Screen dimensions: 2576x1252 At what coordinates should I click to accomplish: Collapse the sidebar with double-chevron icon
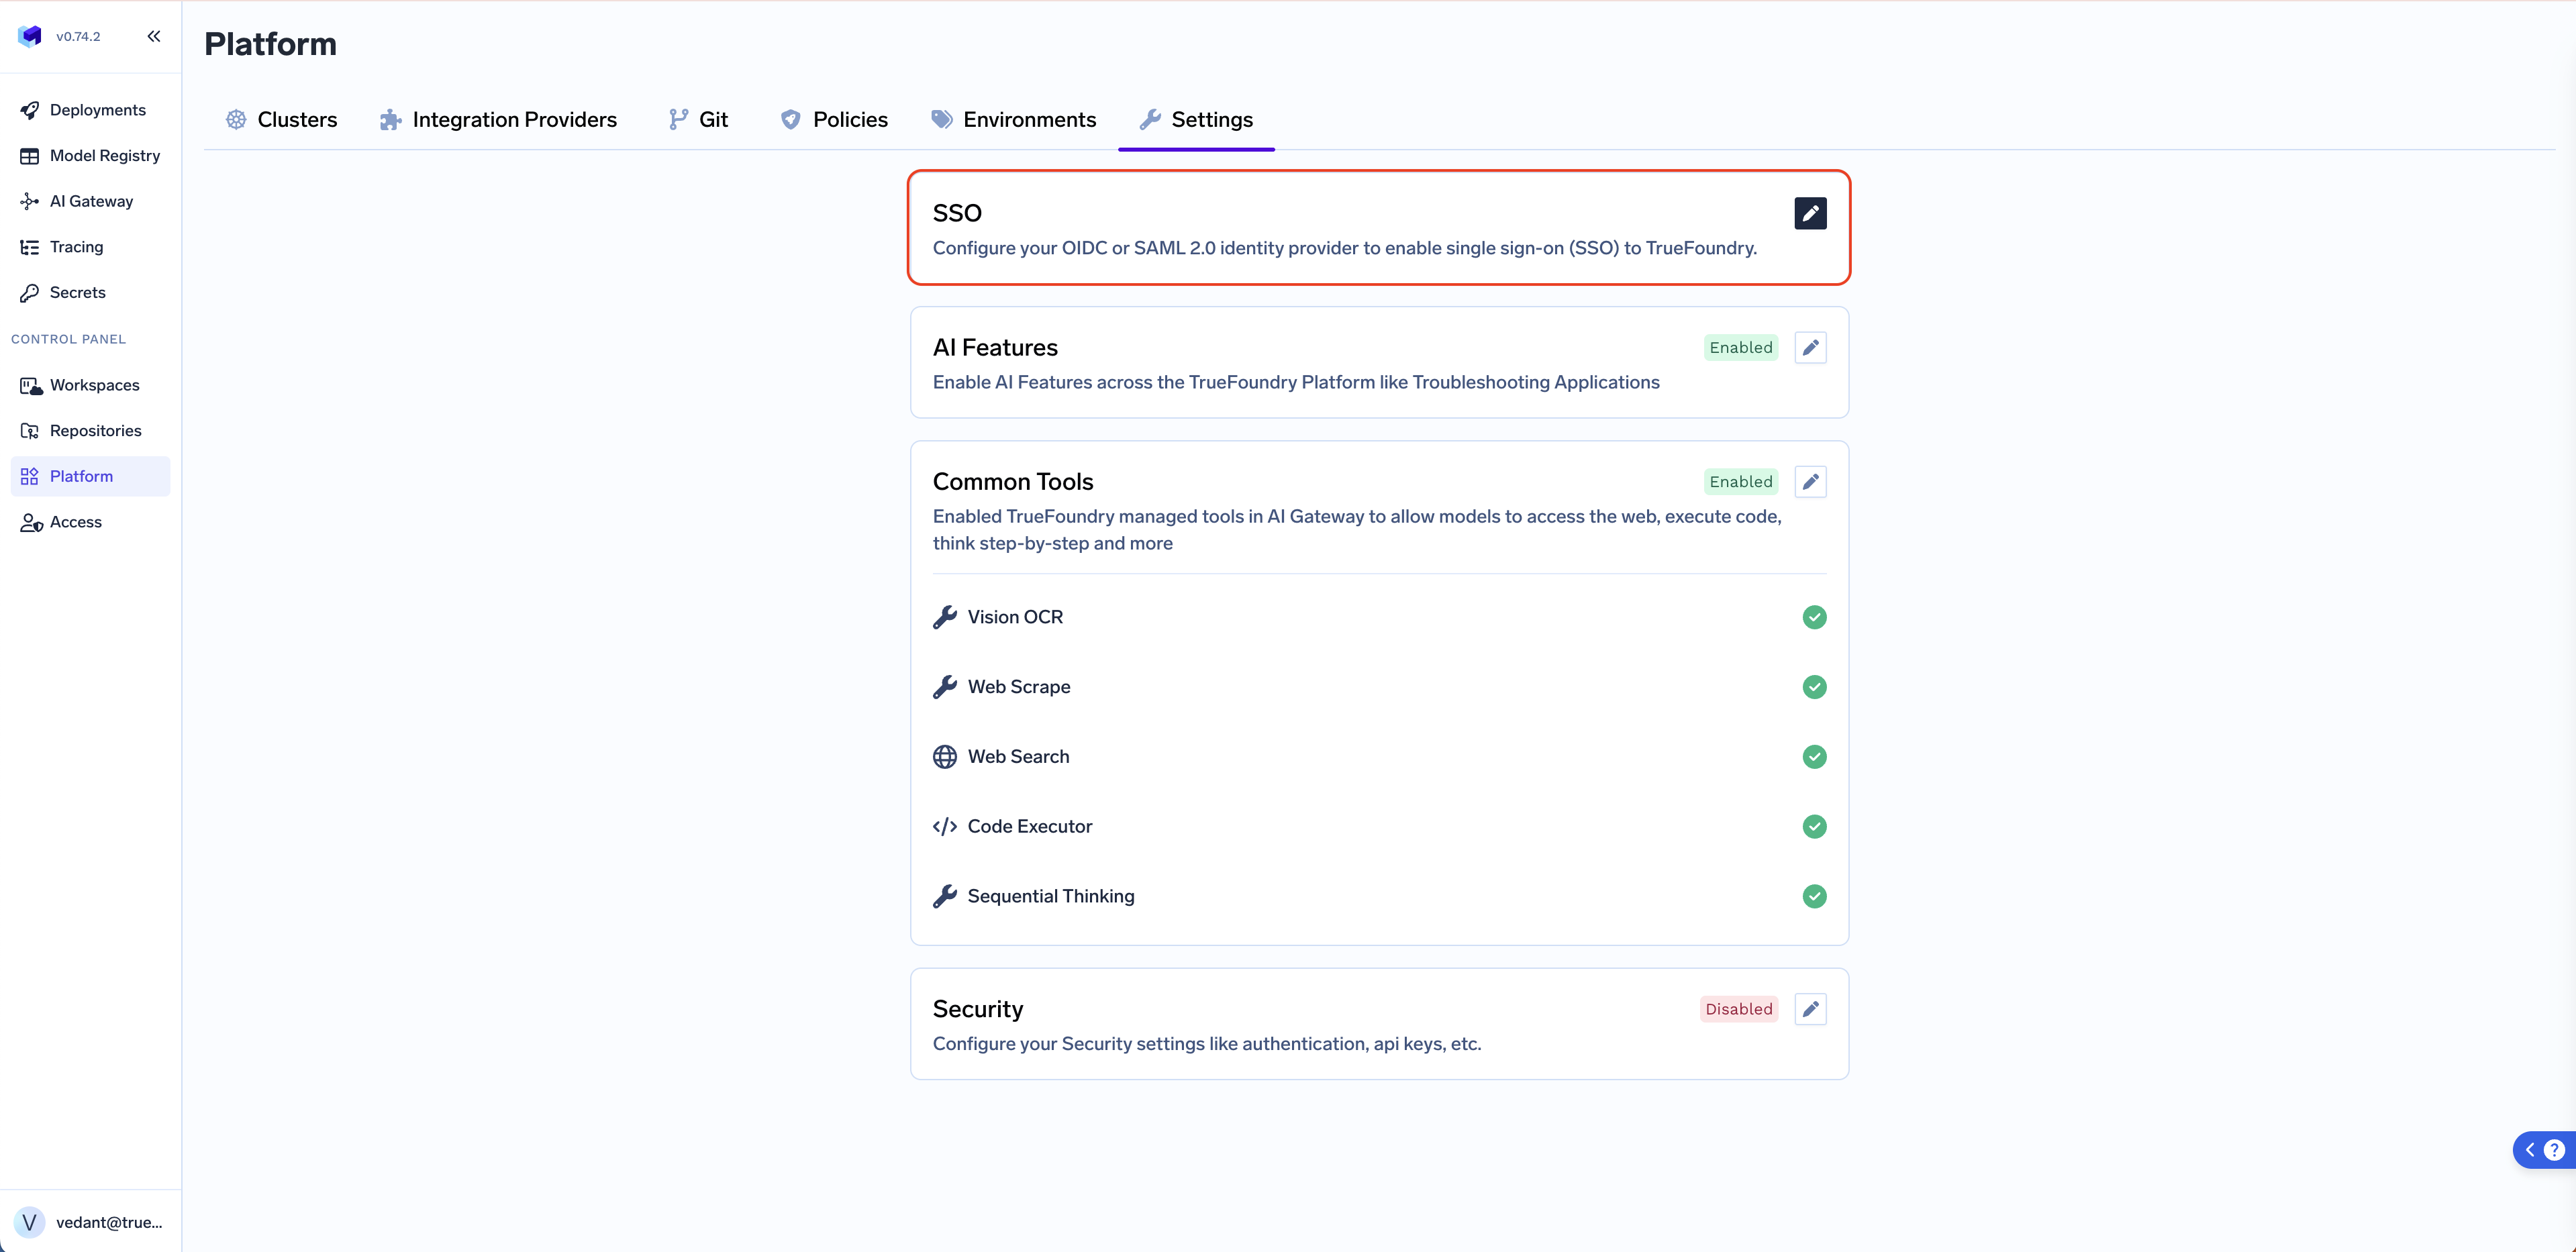tap(154, 36)
